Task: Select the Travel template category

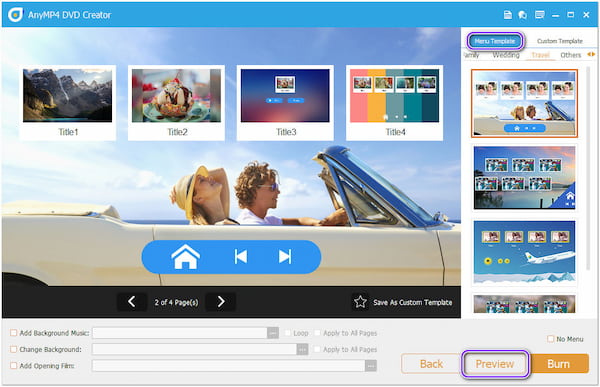Action: coord(540,55)
